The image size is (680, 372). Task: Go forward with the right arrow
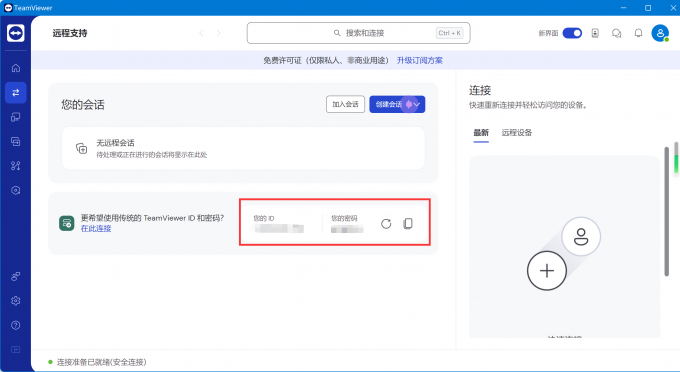[x=219, y=33]
